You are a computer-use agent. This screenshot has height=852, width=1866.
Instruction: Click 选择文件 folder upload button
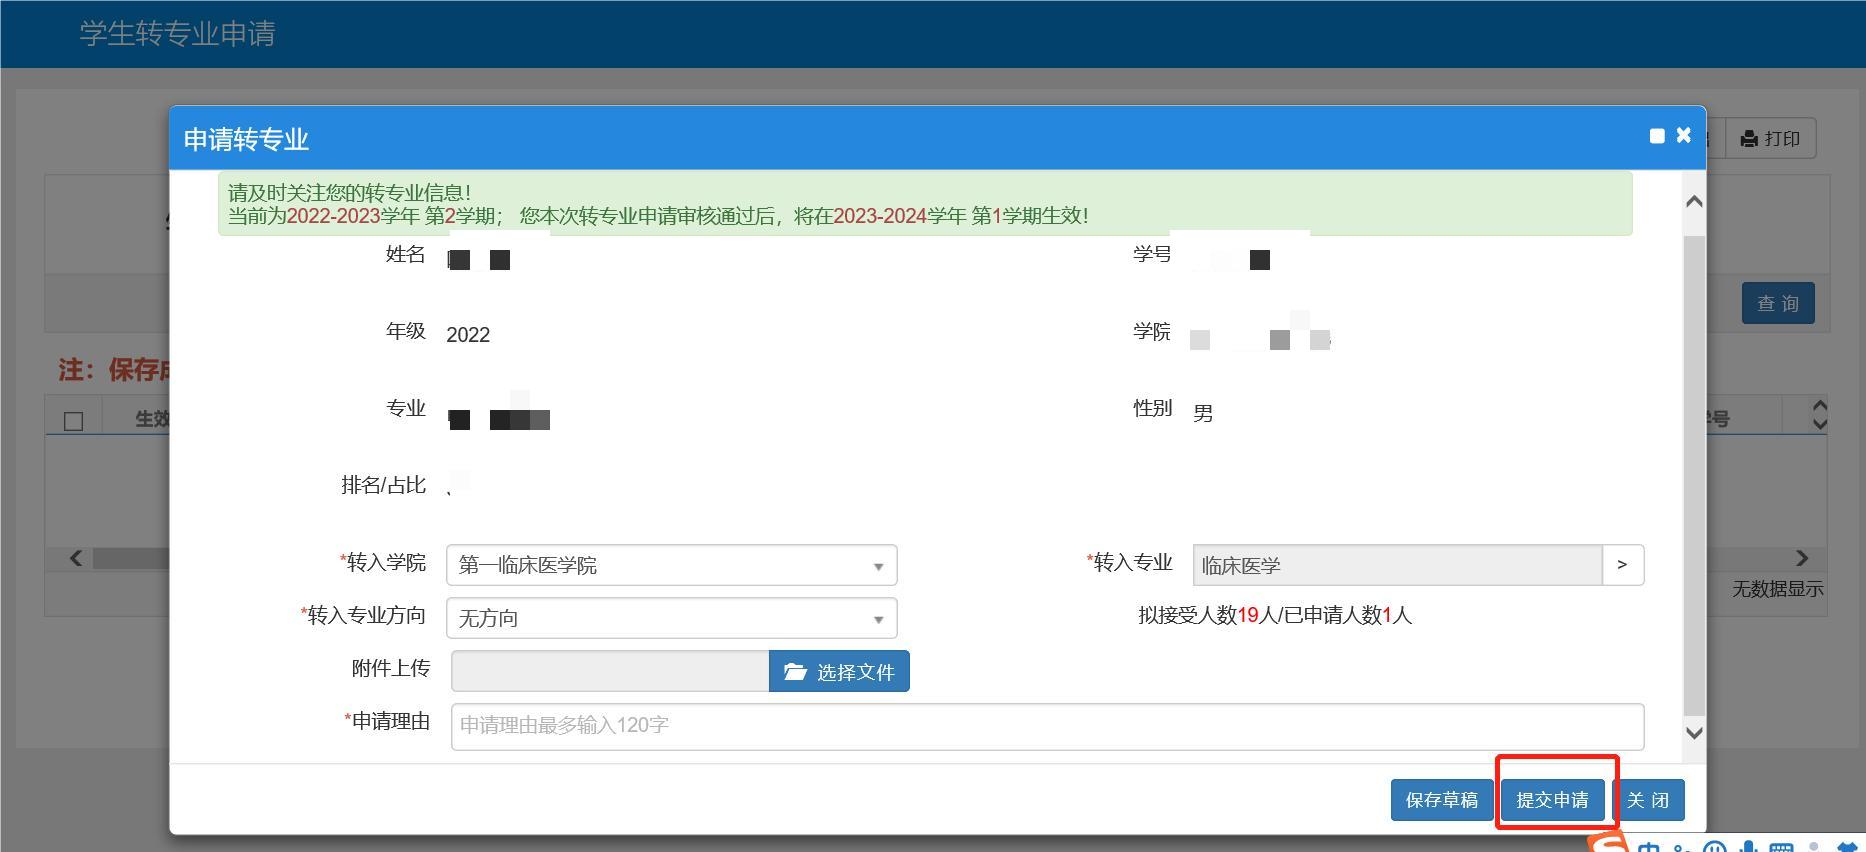pos(839,672)
